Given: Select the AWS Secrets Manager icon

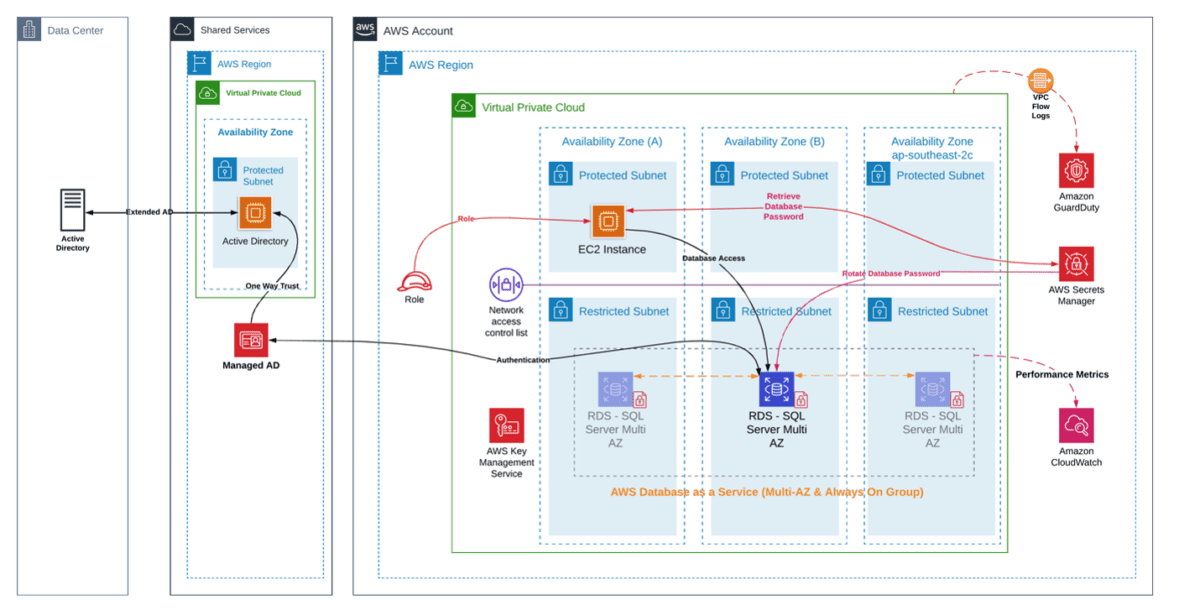Looking at the screenshot, I should [1076, 264].
